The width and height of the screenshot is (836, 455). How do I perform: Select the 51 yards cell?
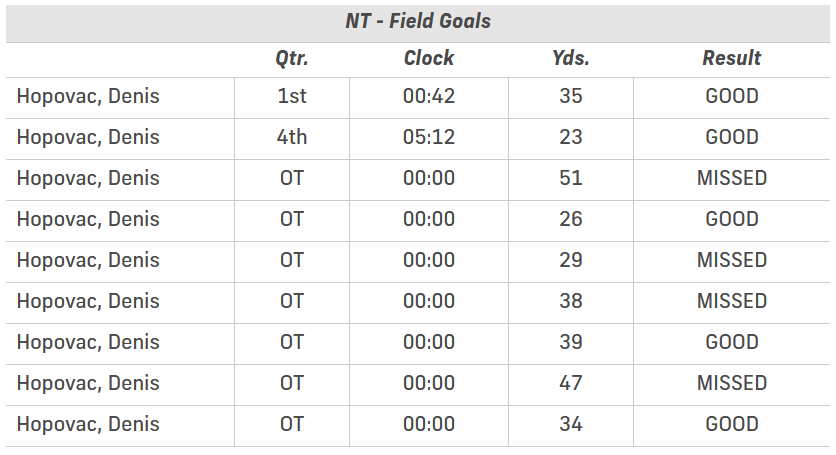(571, 179)
